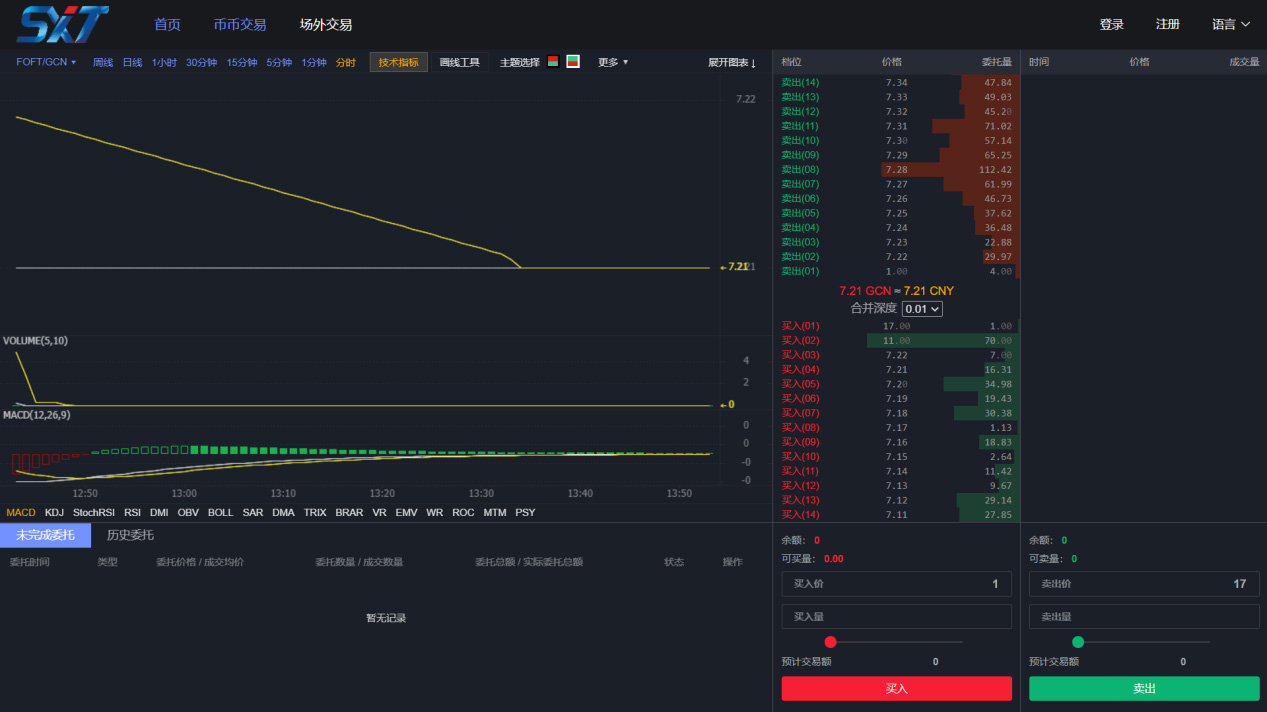Select the 15分钟 timeframe
This screenshot has width=1267, height=712.
[242, 62]
